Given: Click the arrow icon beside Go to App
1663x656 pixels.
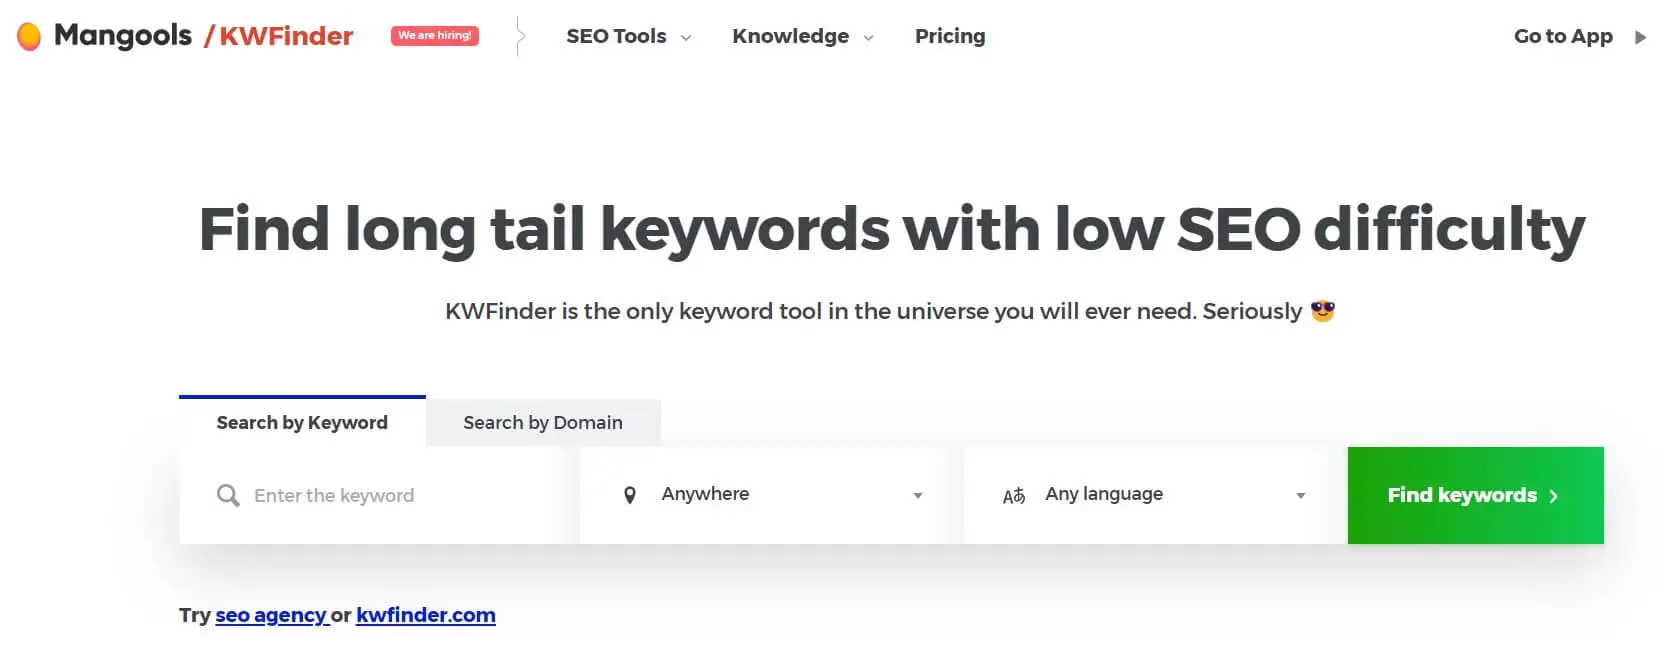Looking at the screenshot, I should [x=1640, y=37].
